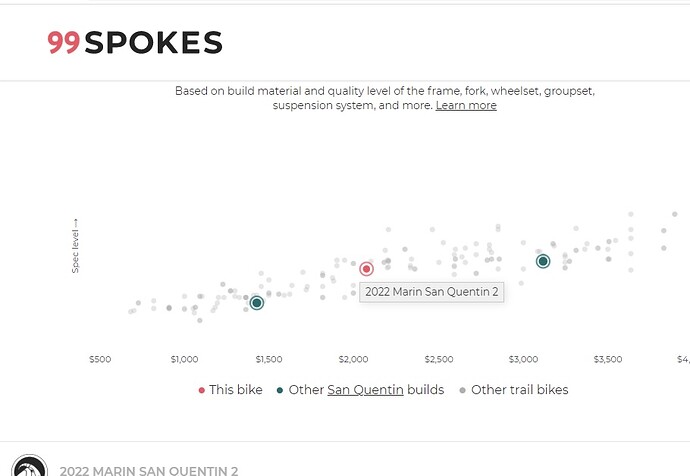Click the "2022 MARIN SAN QUENTIN 2" heading
The image size is (690, 476).
[x=149, y=470]
